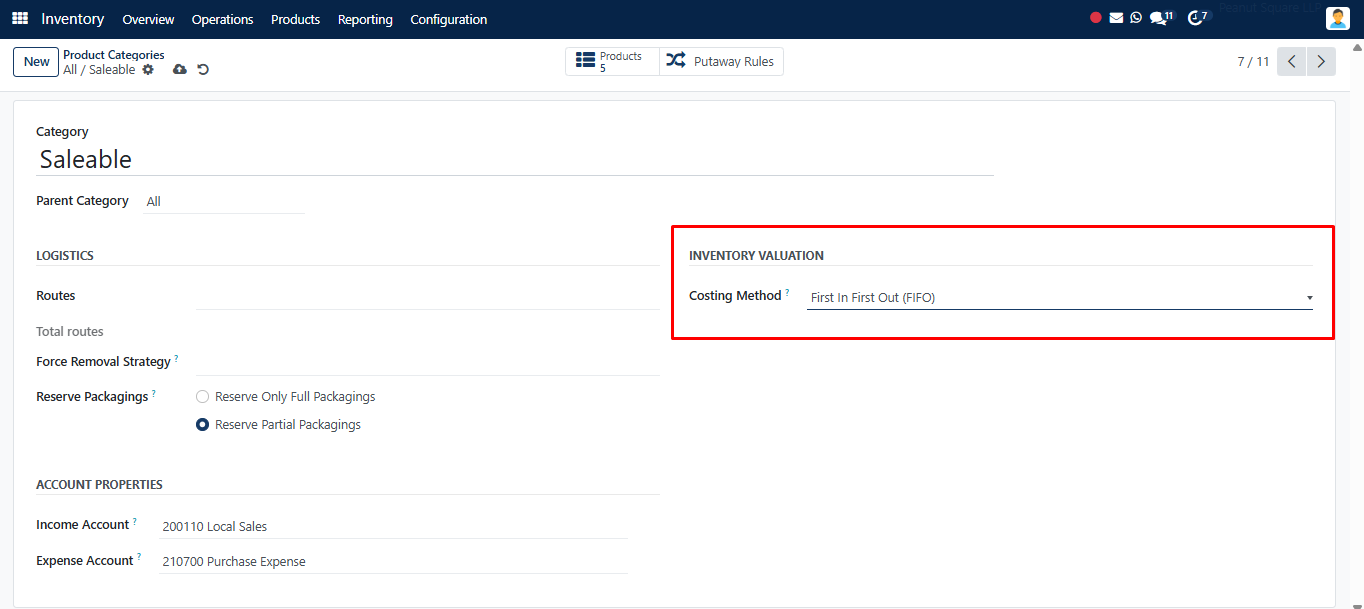Image resolution: width=1364 pixels, height=609 pixels.
Task: Open the Products menu
Action: point(295,19)
